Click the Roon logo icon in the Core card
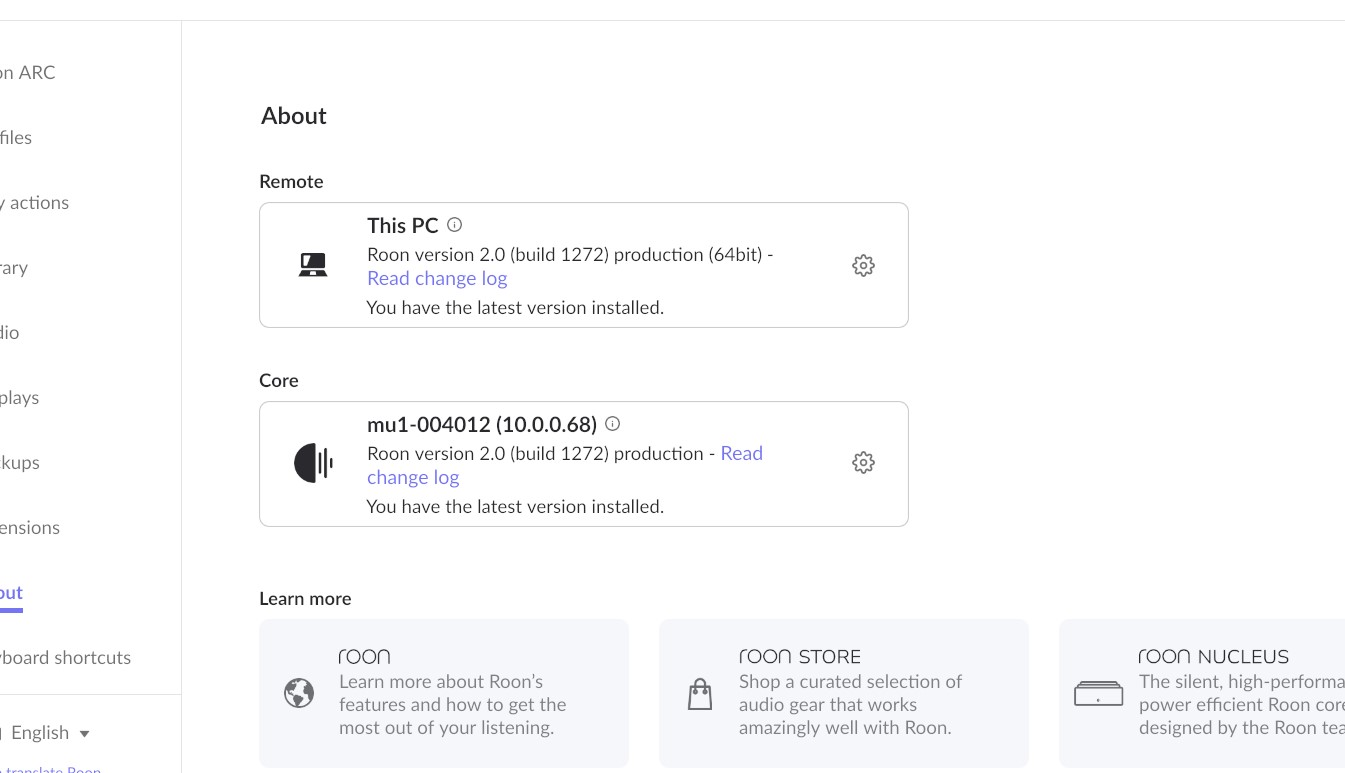Screen dimensions: 1345x773 313,463
